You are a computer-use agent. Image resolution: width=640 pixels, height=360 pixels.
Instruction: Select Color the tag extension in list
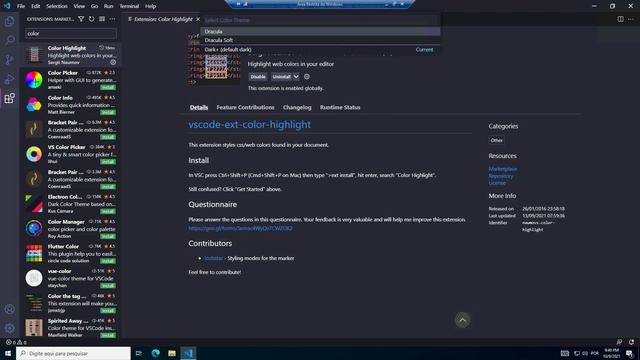tap(71, 303)
